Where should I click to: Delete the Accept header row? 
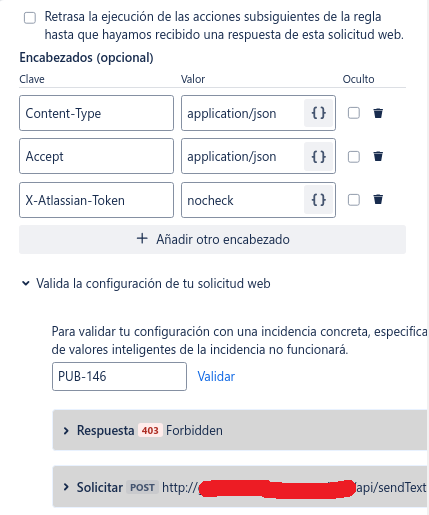(x=378, y=156)
